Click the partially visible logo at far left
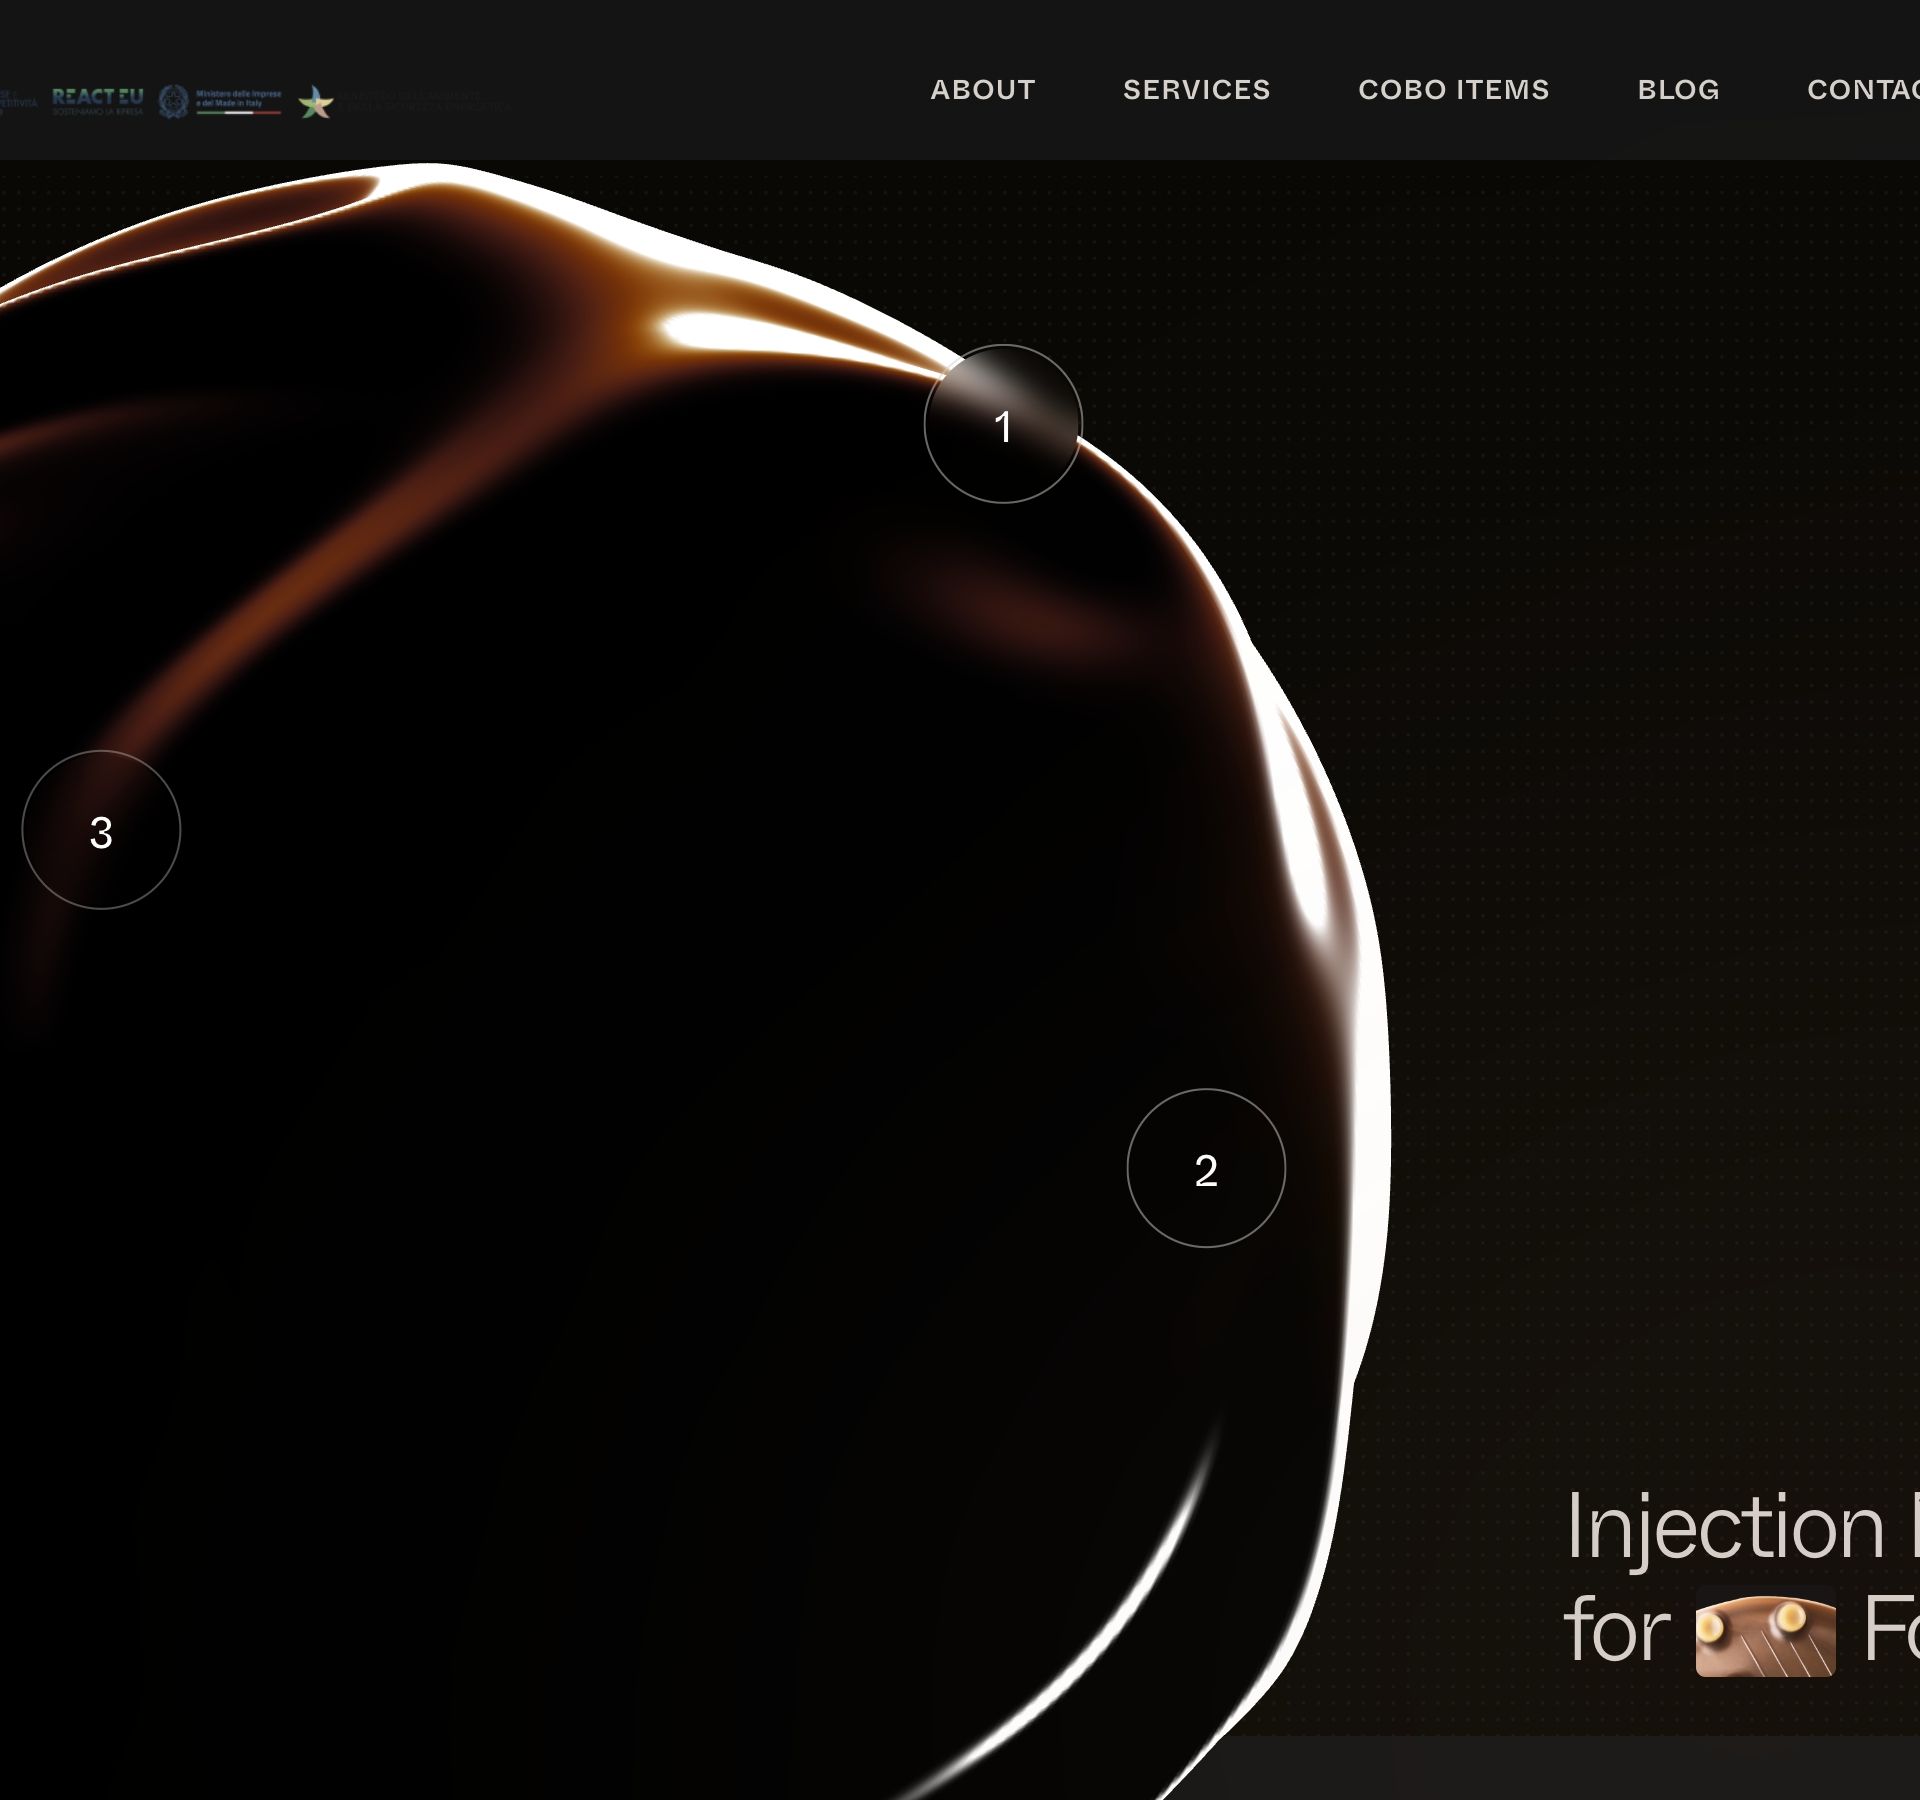 [17, 101]
